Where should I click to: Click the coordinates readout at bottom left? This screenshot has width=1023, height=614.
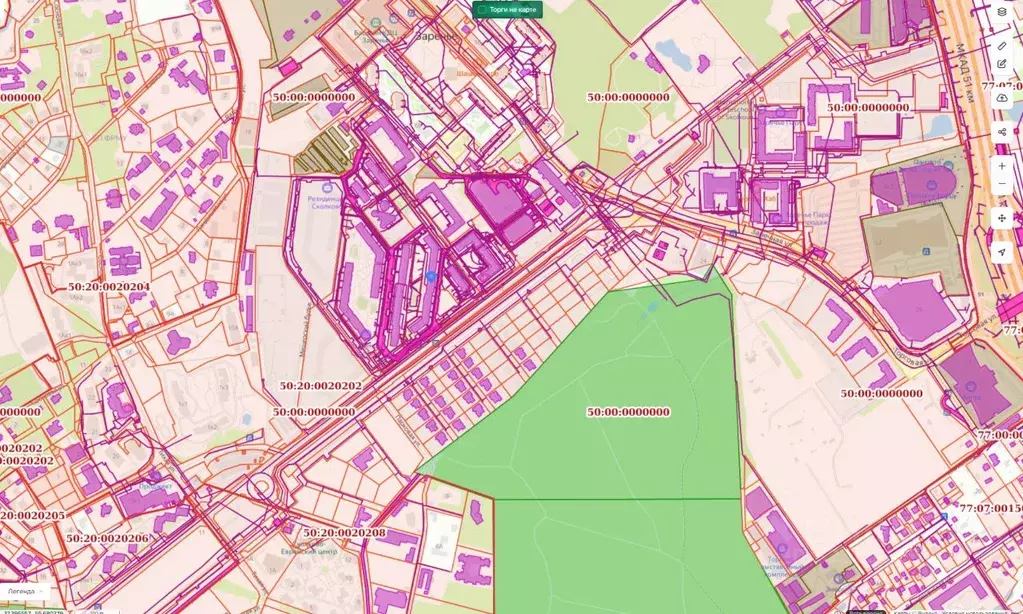pyautogui.click(x=35, y=610)
